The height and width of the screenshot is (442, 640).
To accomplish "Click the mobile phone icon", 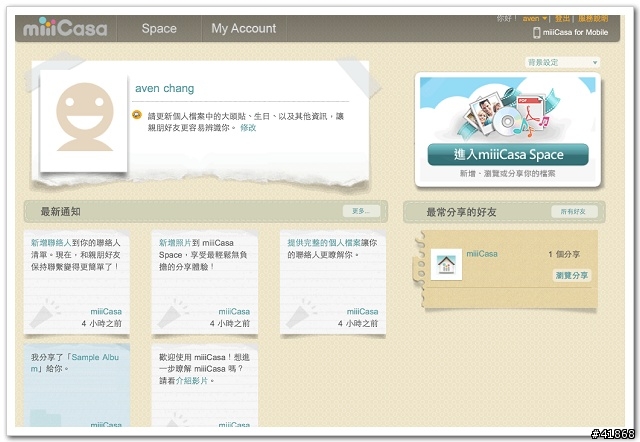I will 537,33.
